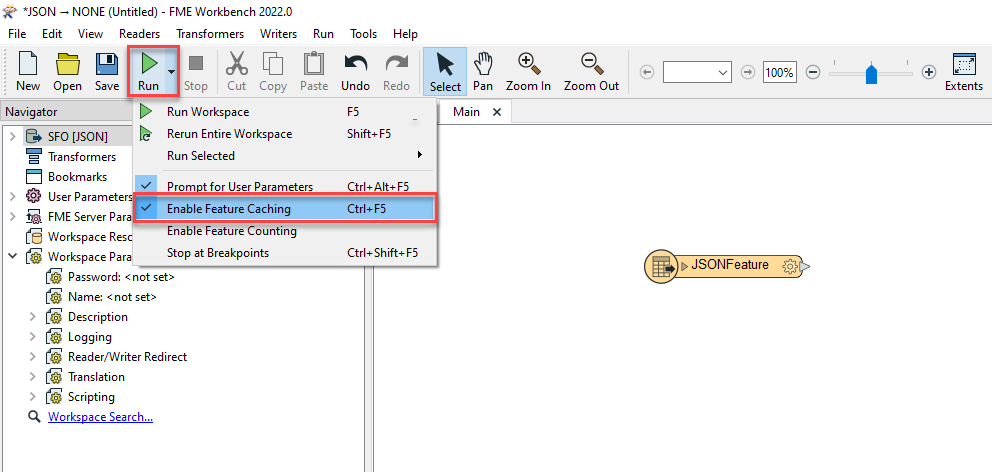Open the Run button dropdown arrow
The width and height of the screenshot is (992, 472).
point(172,72)
